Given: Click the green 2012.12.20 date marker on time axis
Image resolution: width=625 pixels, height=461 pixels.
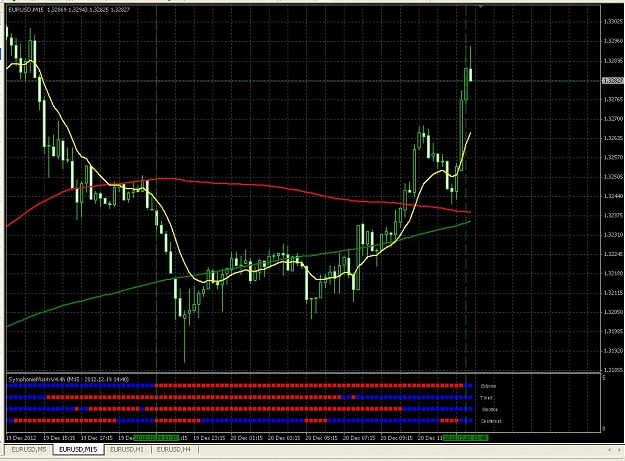Looking at the screenshot, I should (x=466, y=438).
